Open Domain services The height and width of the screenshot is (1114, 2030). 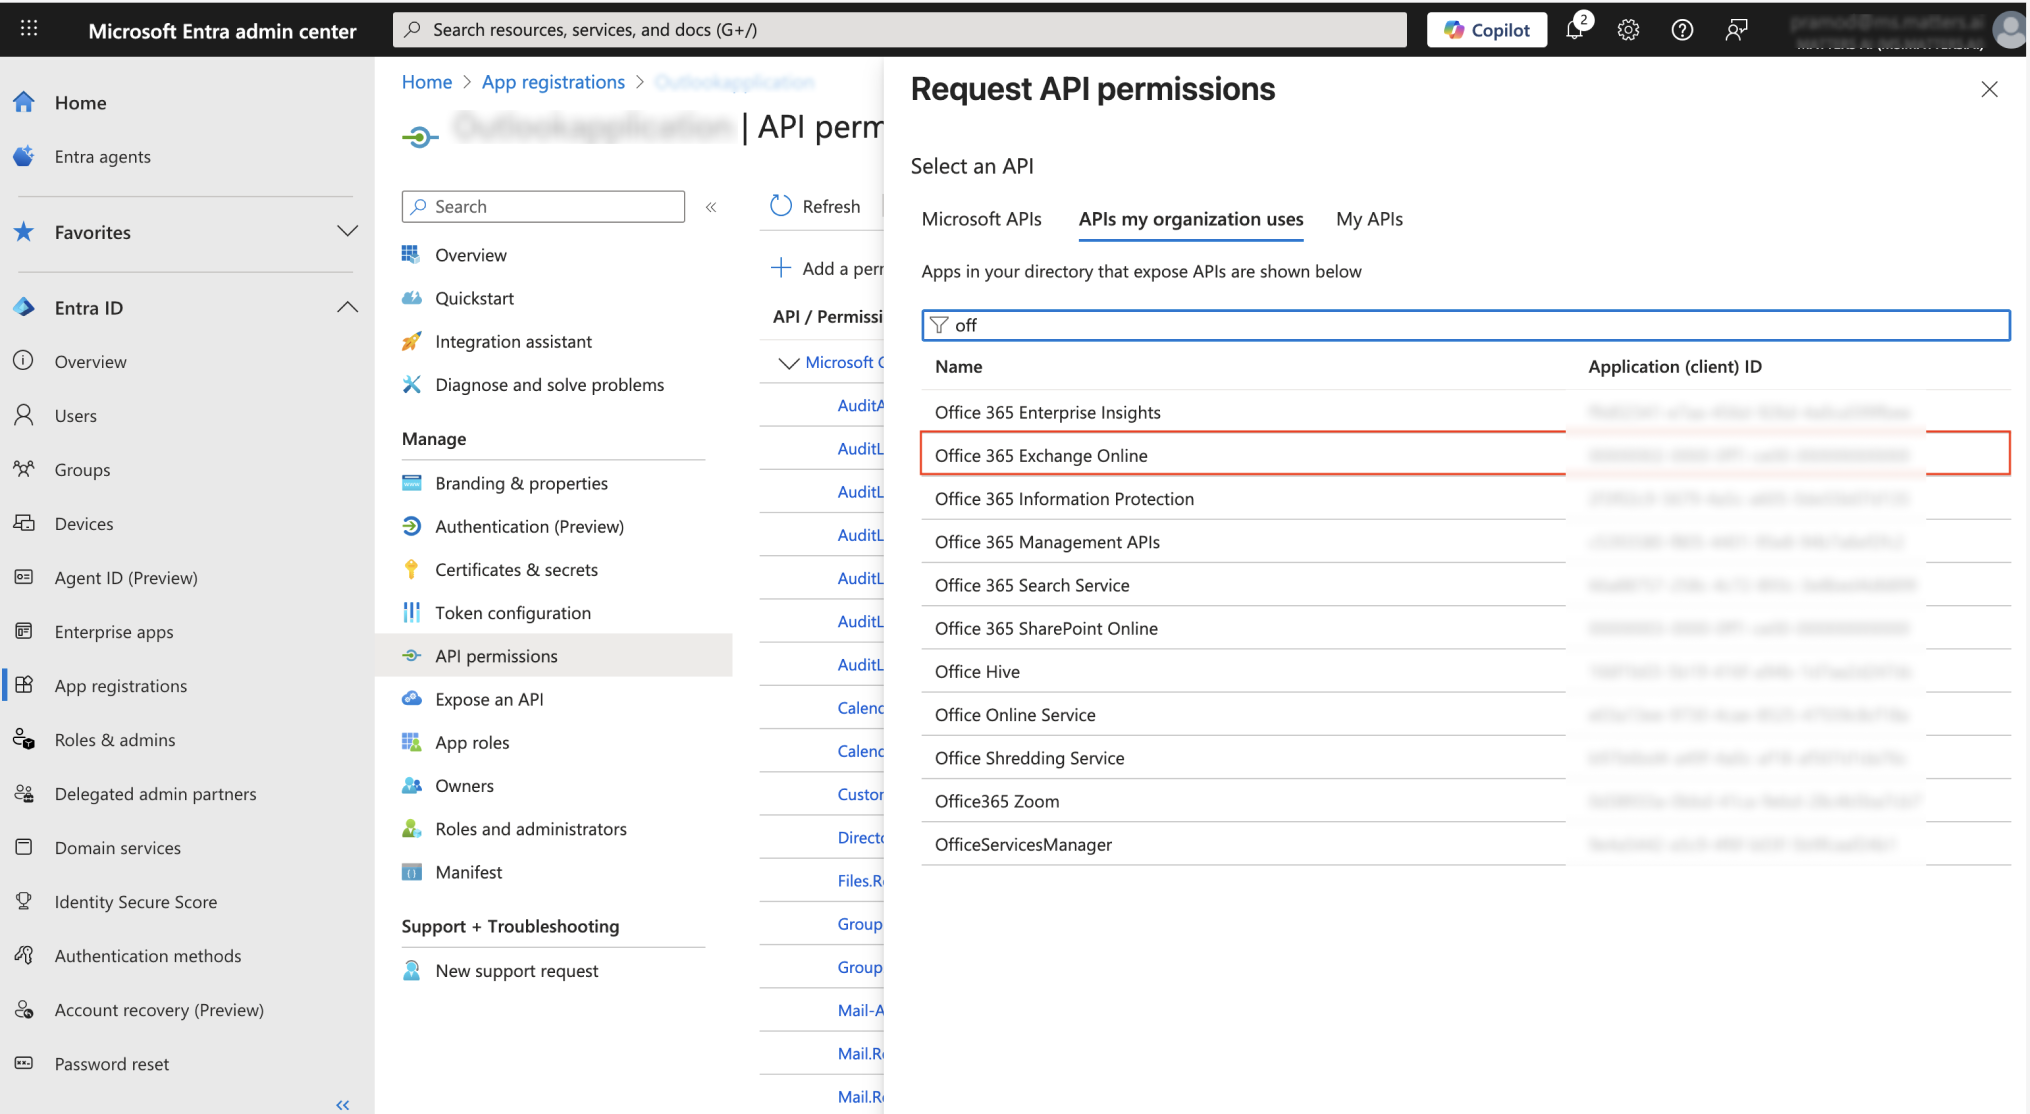118,848
